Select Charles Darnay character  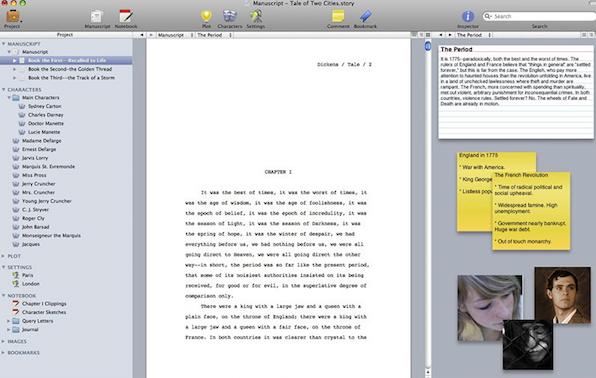point(46,115)
